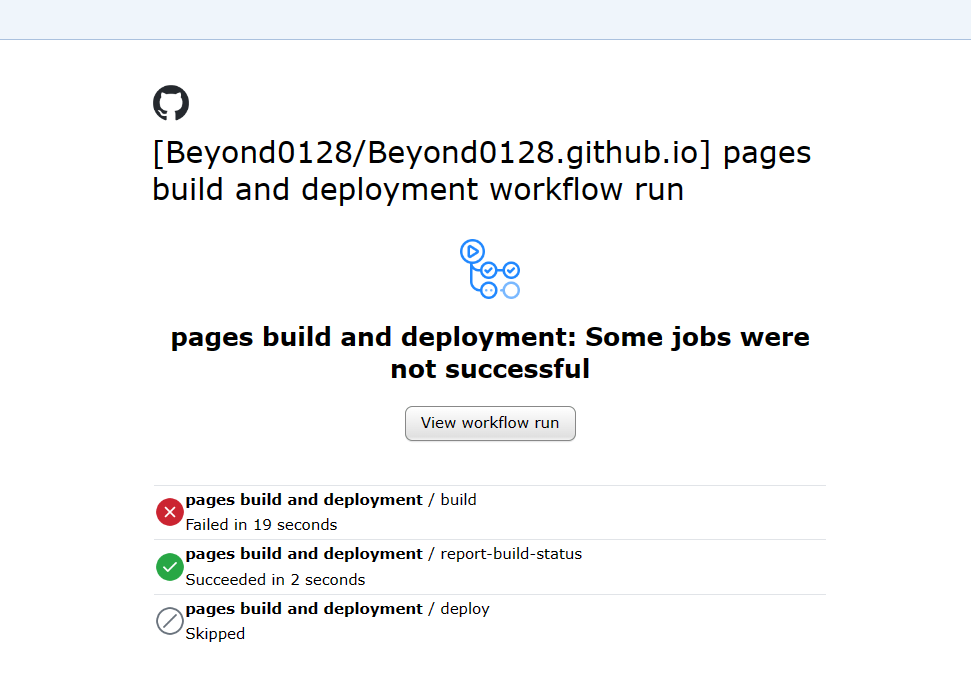
Task: Click the View workflow run button
Action: pyautogui.click(x=490, y=423)
